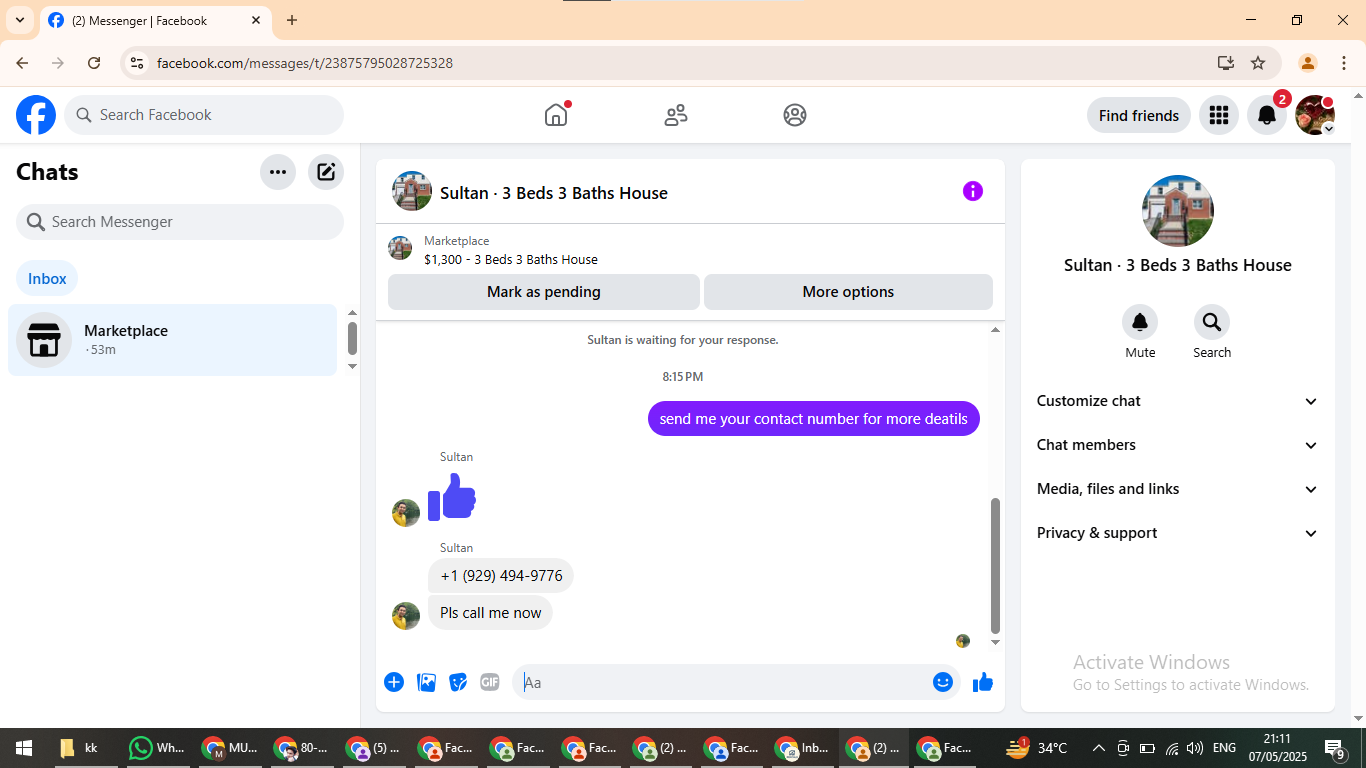Focus the Search Facebook field
This screenshot has width=1366, height=768.
click(x=204, y=115)
